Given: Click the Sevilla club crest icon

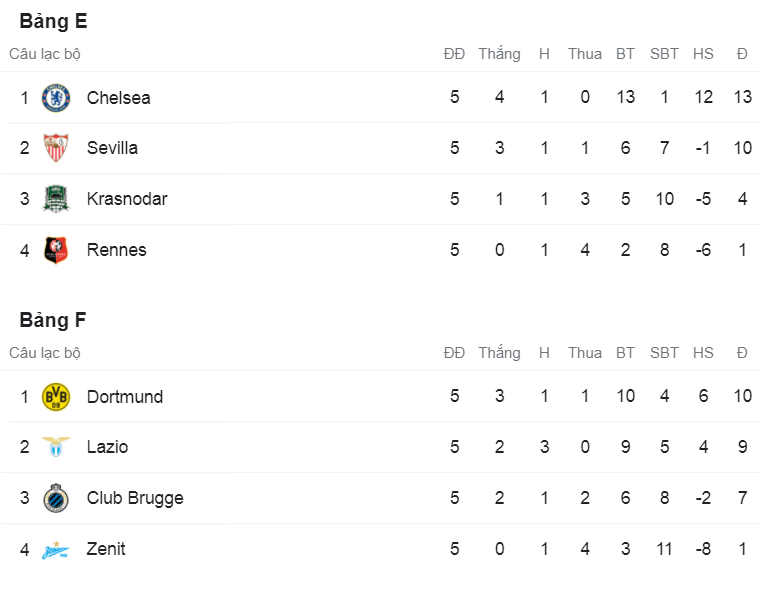Looking at the screenshot, I should (x=56, y=148).
